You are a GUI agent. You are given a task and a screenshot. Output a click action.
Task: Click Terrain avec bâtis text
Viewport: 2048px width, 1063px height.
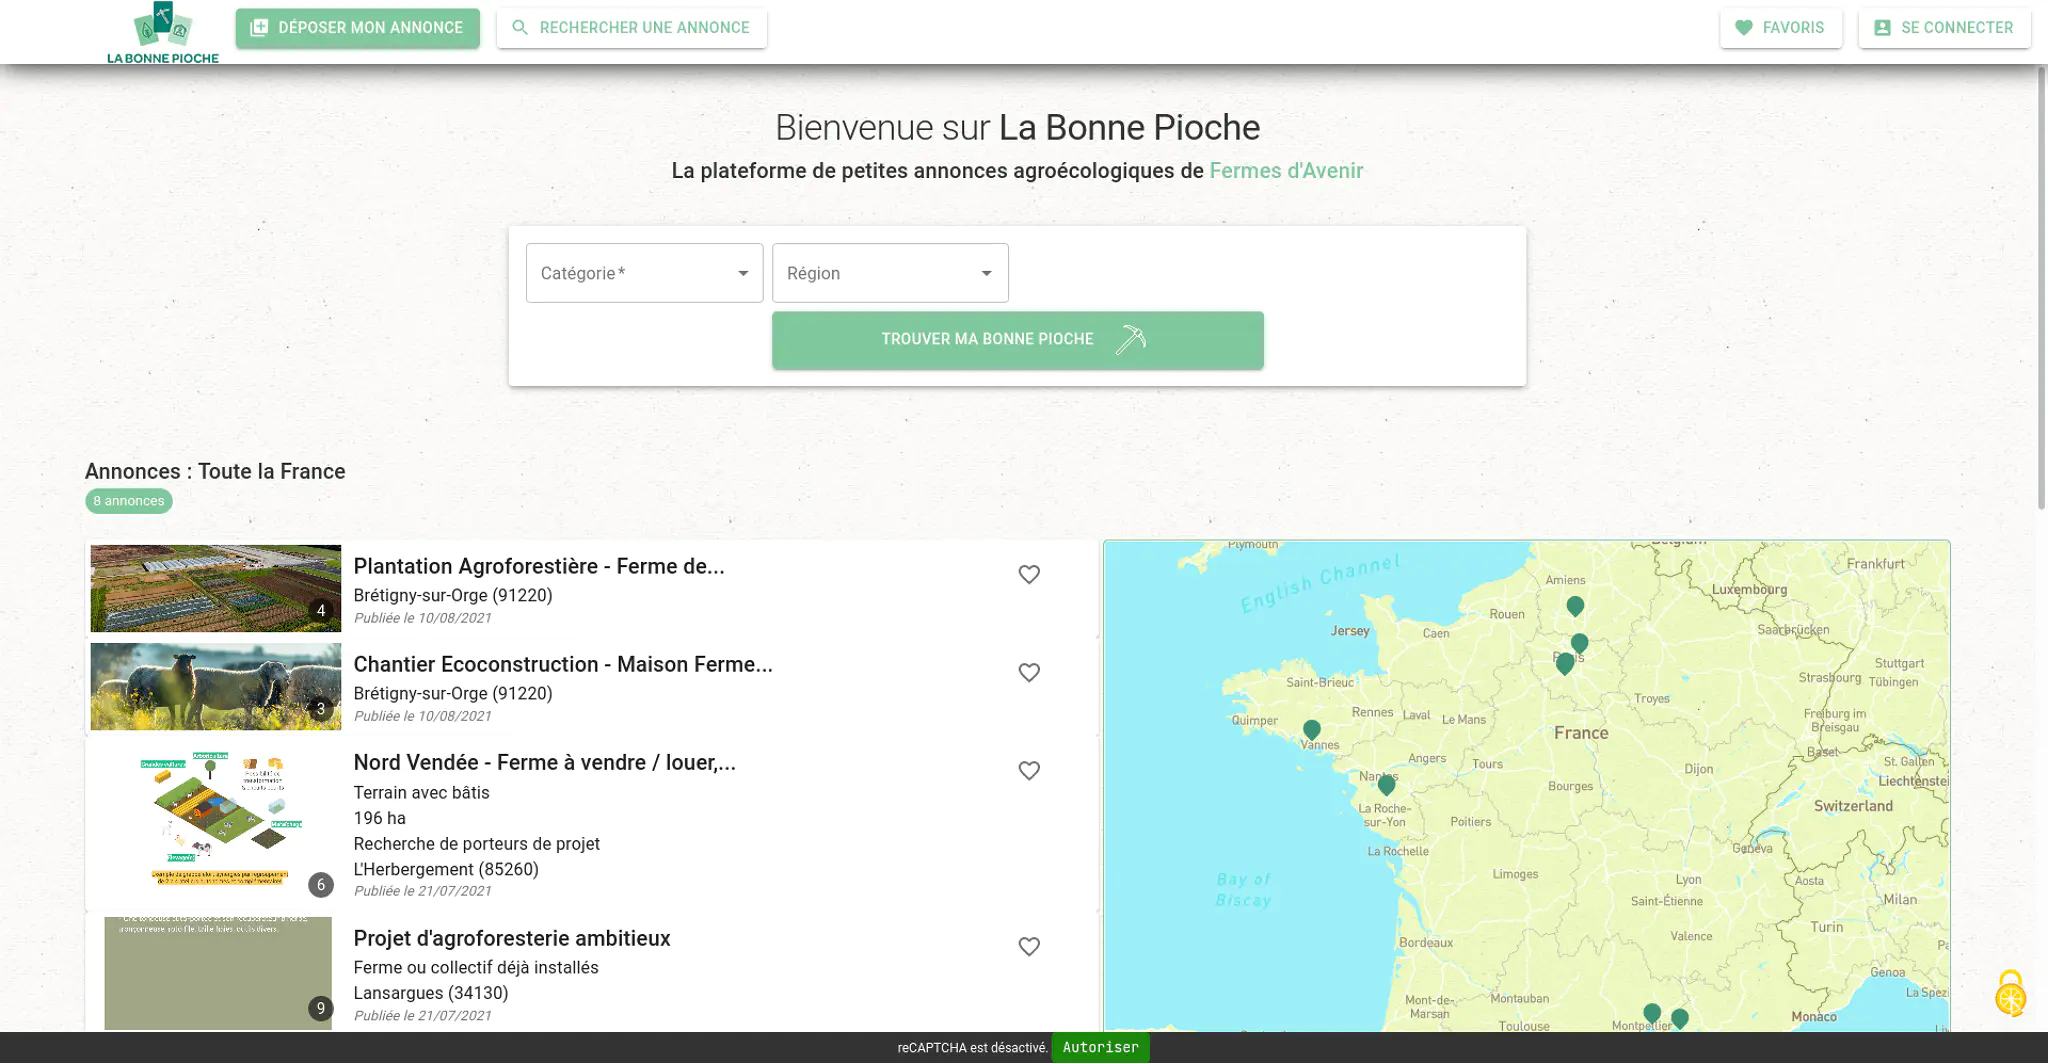(x=422, y=793)
